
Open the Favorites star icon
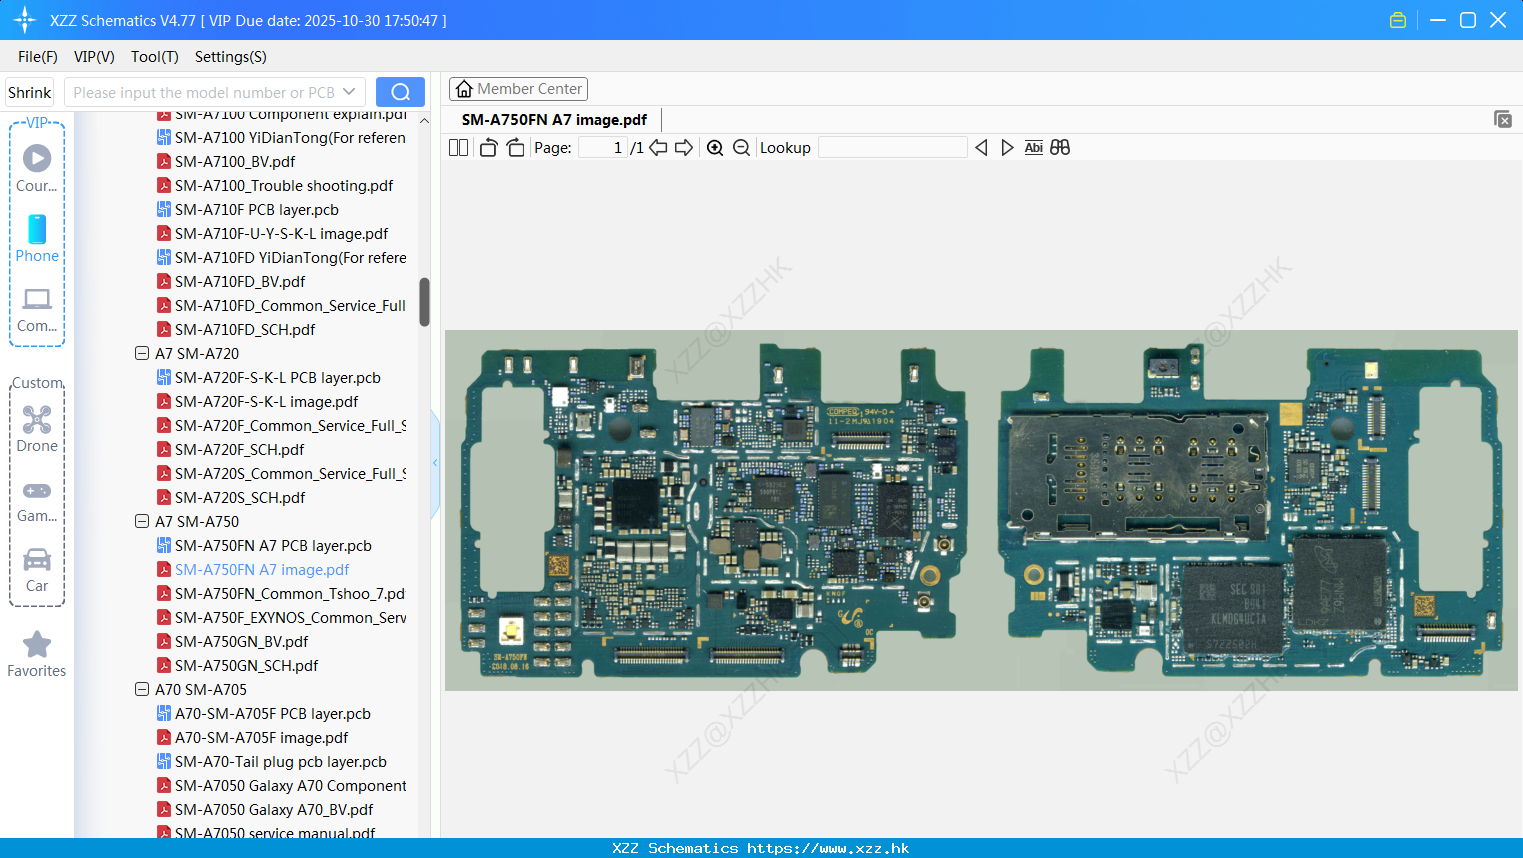(37, 644)
